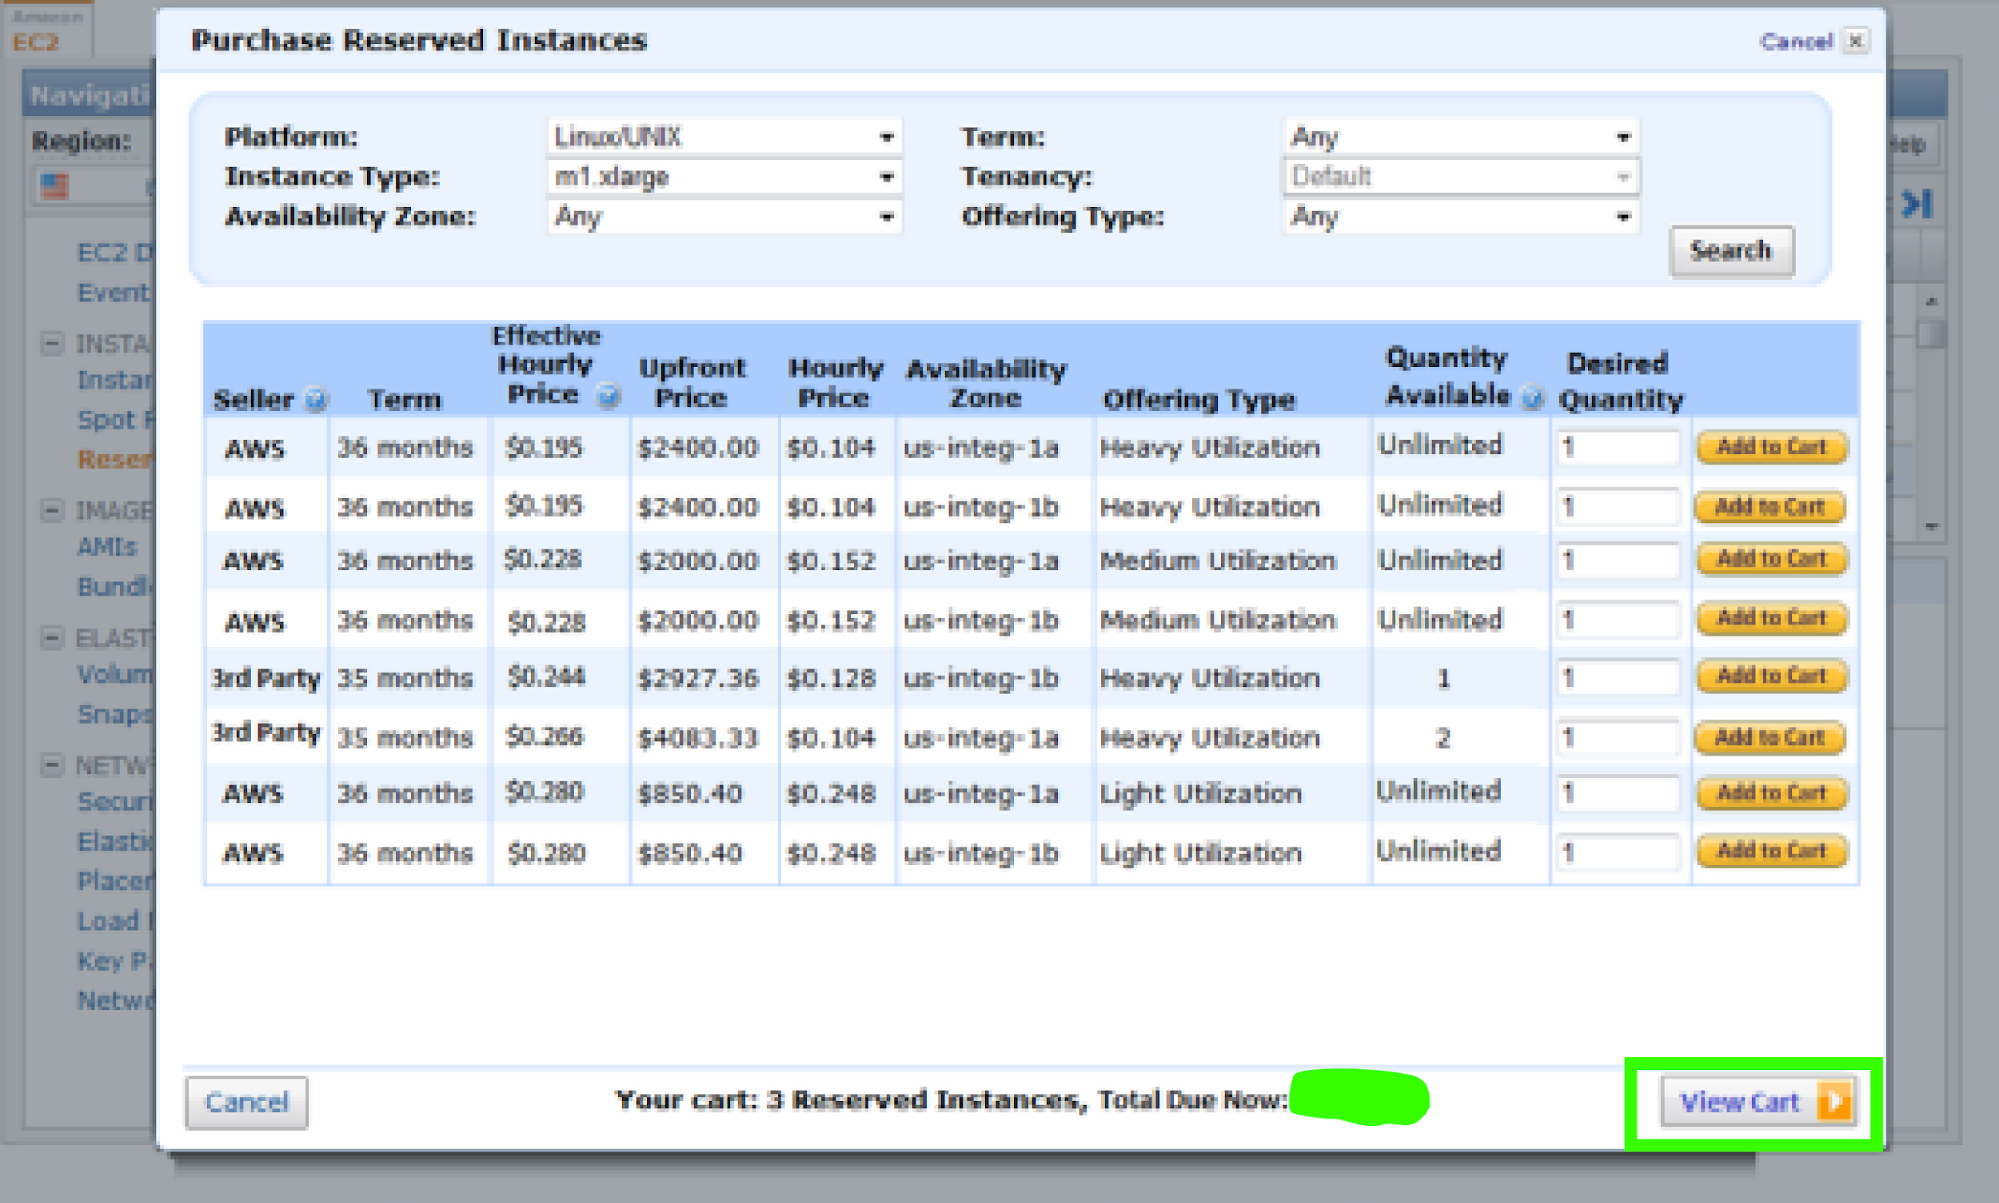Screen dimensions: 1999x1203
Task: Click the Seller column help icon
Action: [316, 400]
